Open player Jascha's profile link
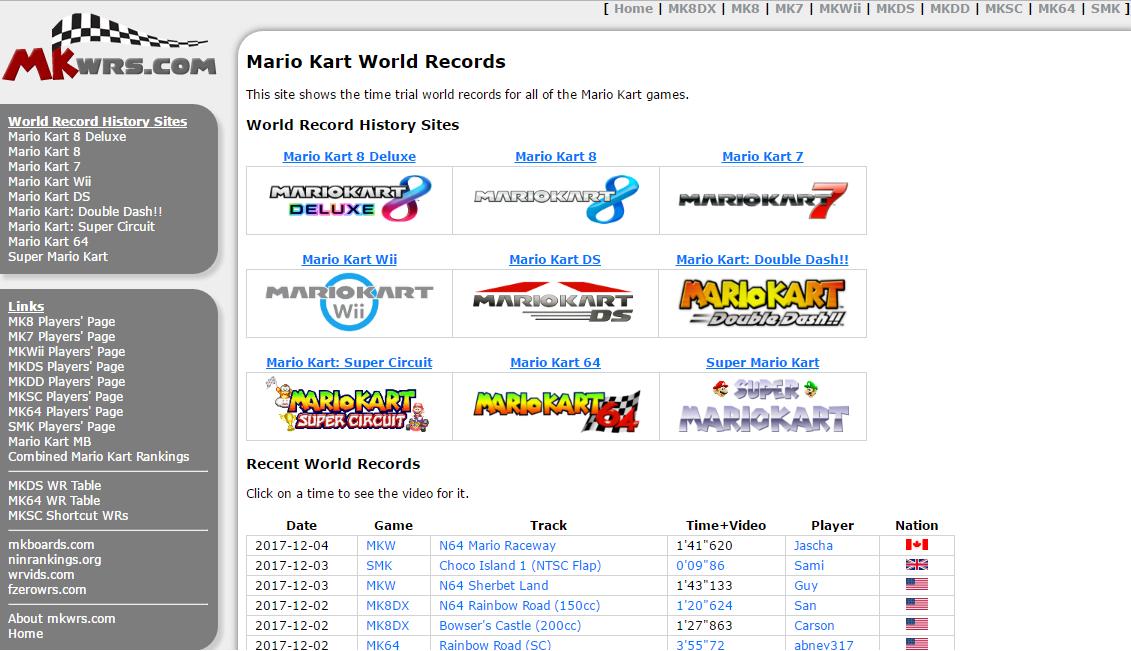Image resolution: width=1131 pixels, height=651 pixels. [814, 546]
